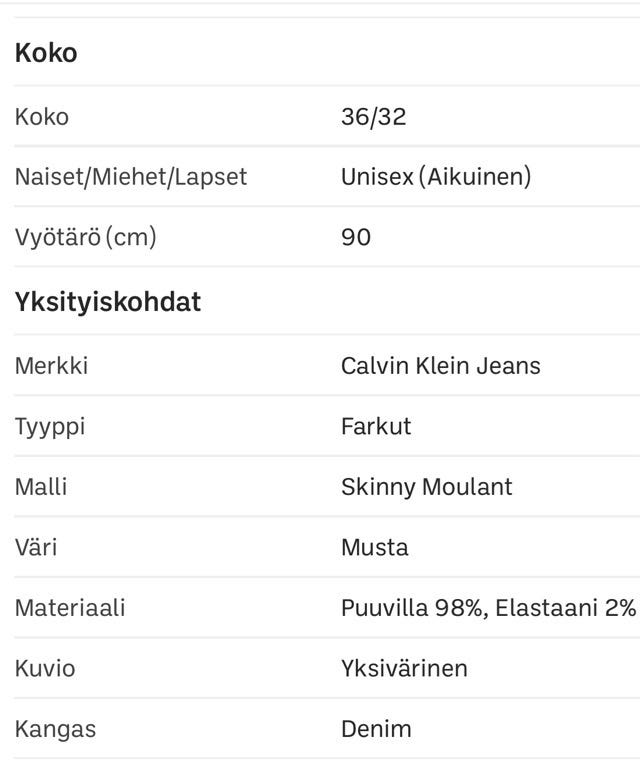Select the Unisex (Aikuinen) value
640x768 pixels.
click(x=436, y=177)
